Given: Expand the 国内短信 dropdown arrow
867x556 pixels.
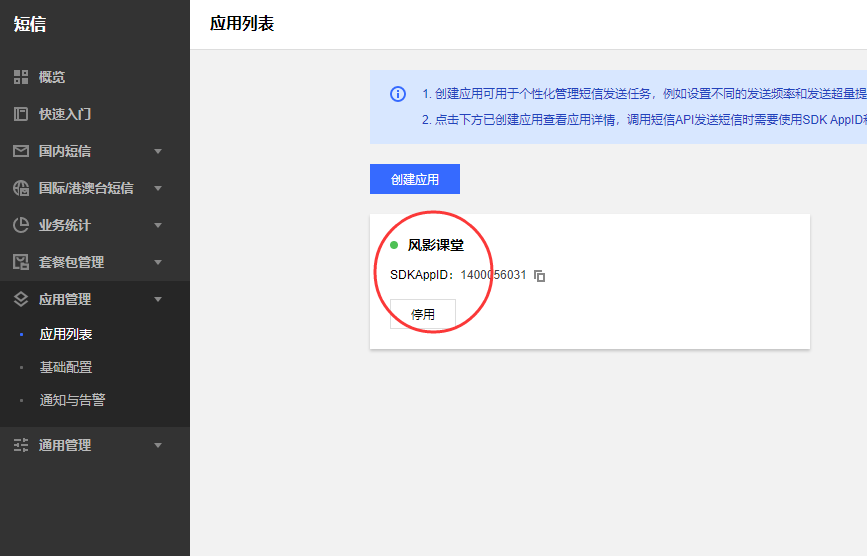Looking at the screenshot, I should tap(158, 151).
